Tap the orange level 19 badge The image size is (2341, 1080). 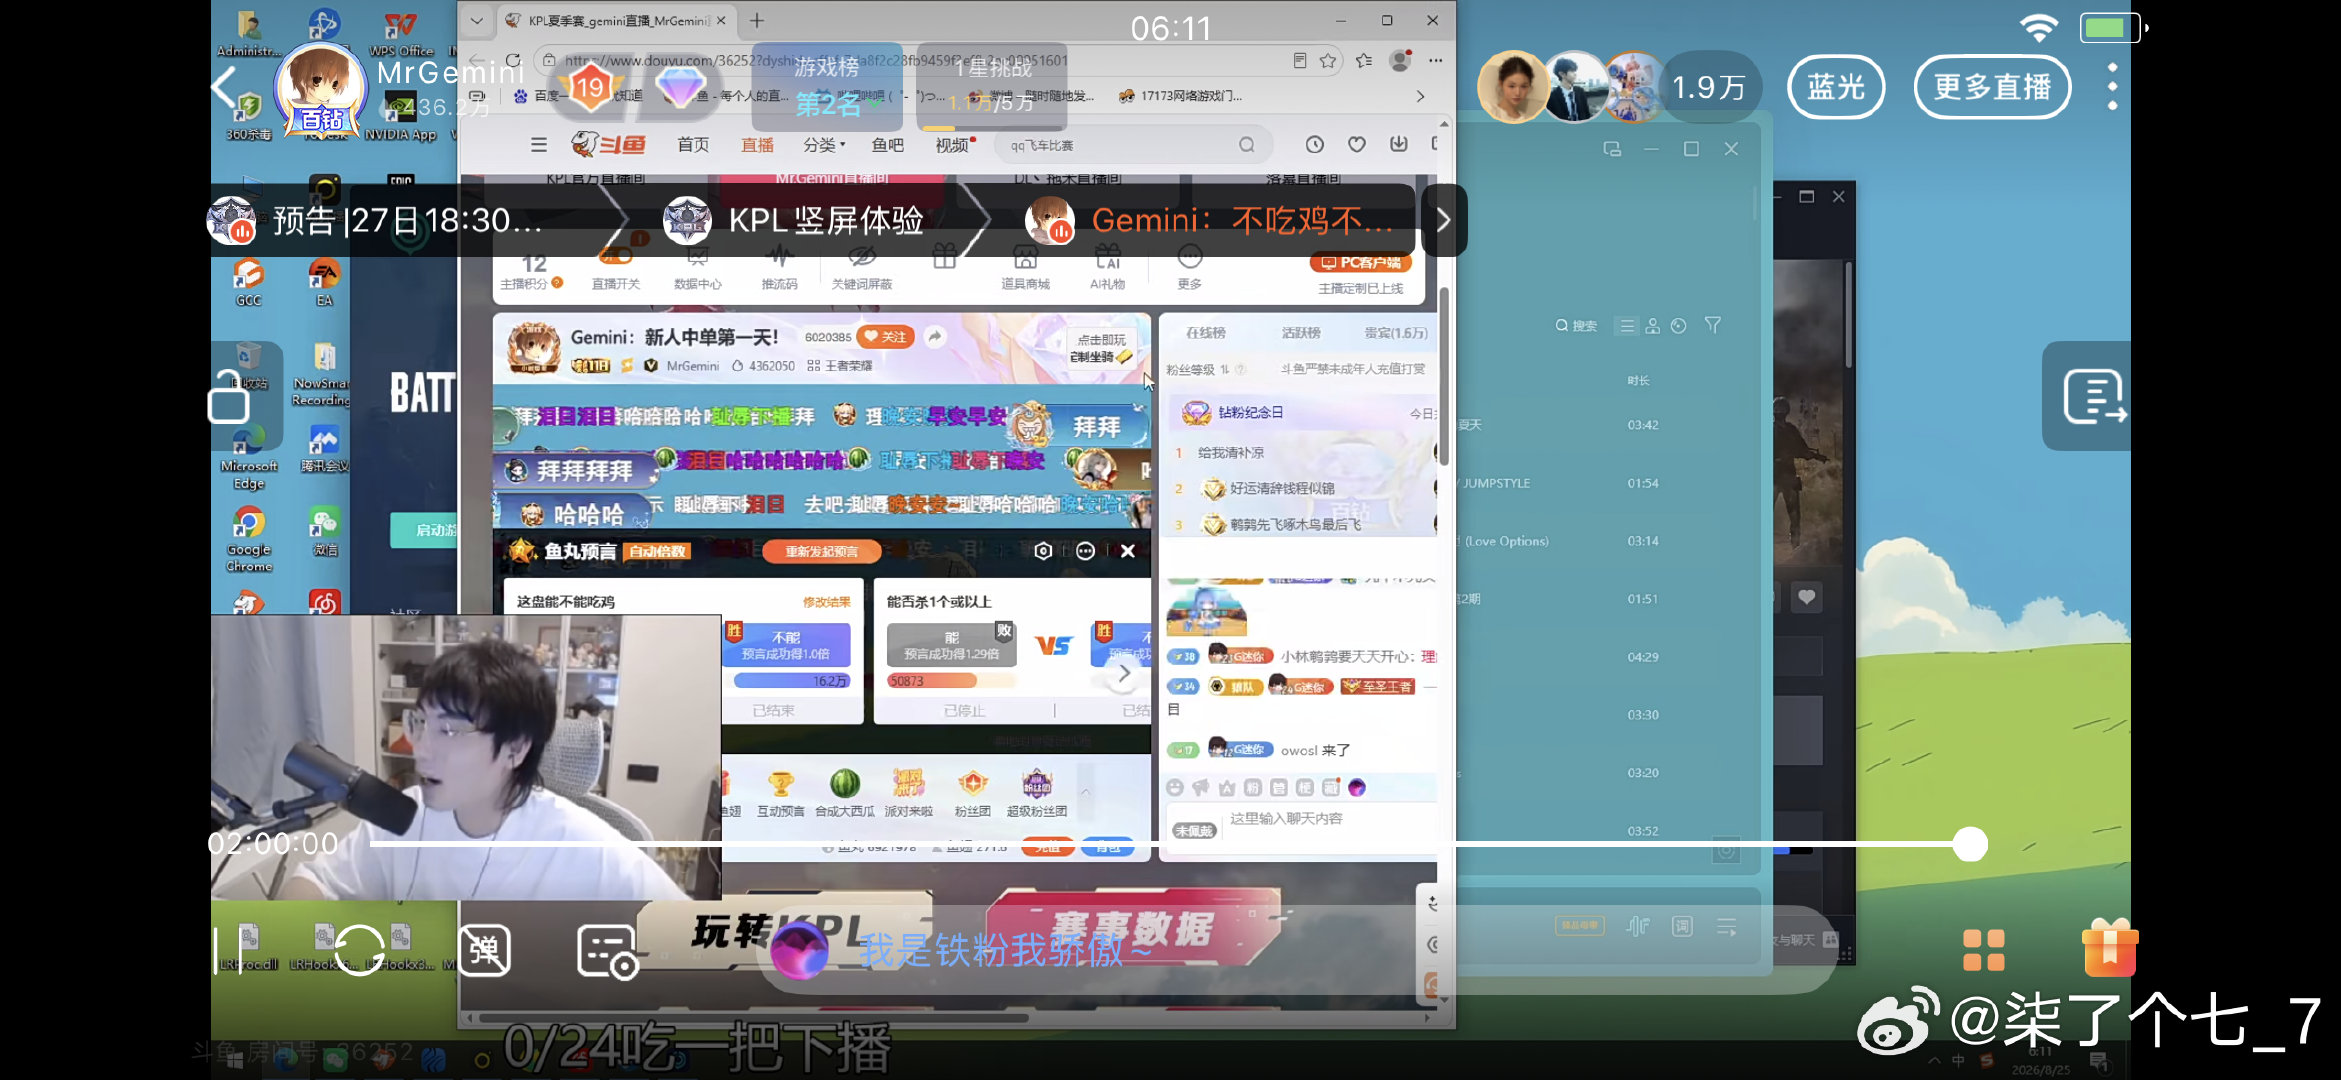pyautogui.click(x=590, y=88)
